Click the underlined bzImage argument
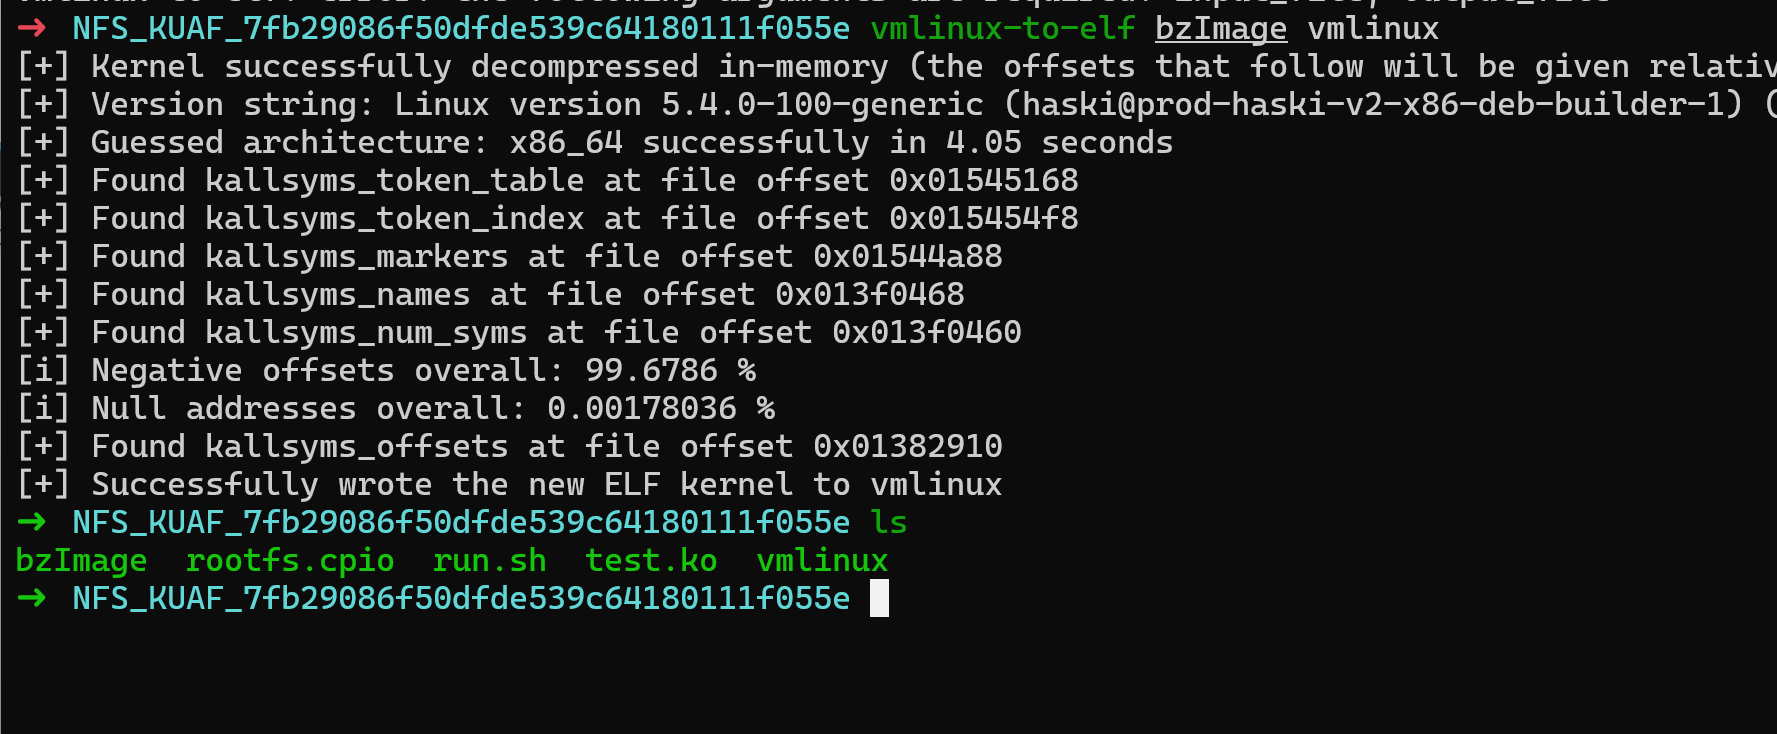 click(1221, 29)
